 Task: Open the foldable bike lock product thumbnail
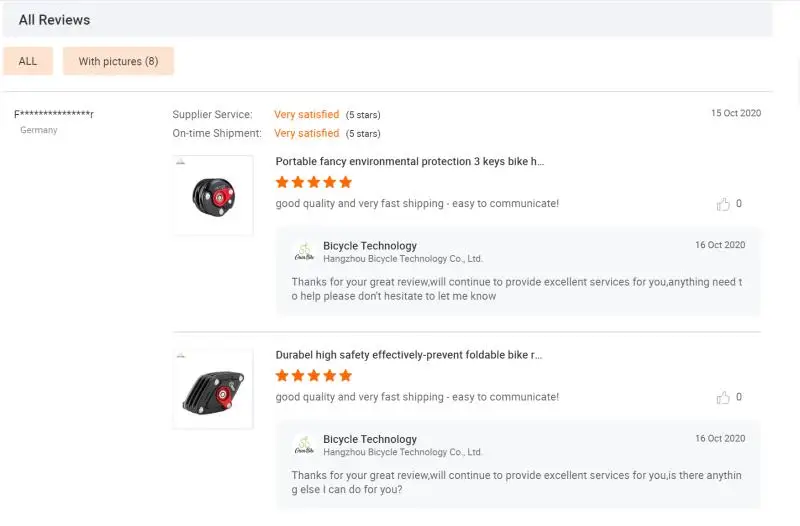[x=212, y=388]
